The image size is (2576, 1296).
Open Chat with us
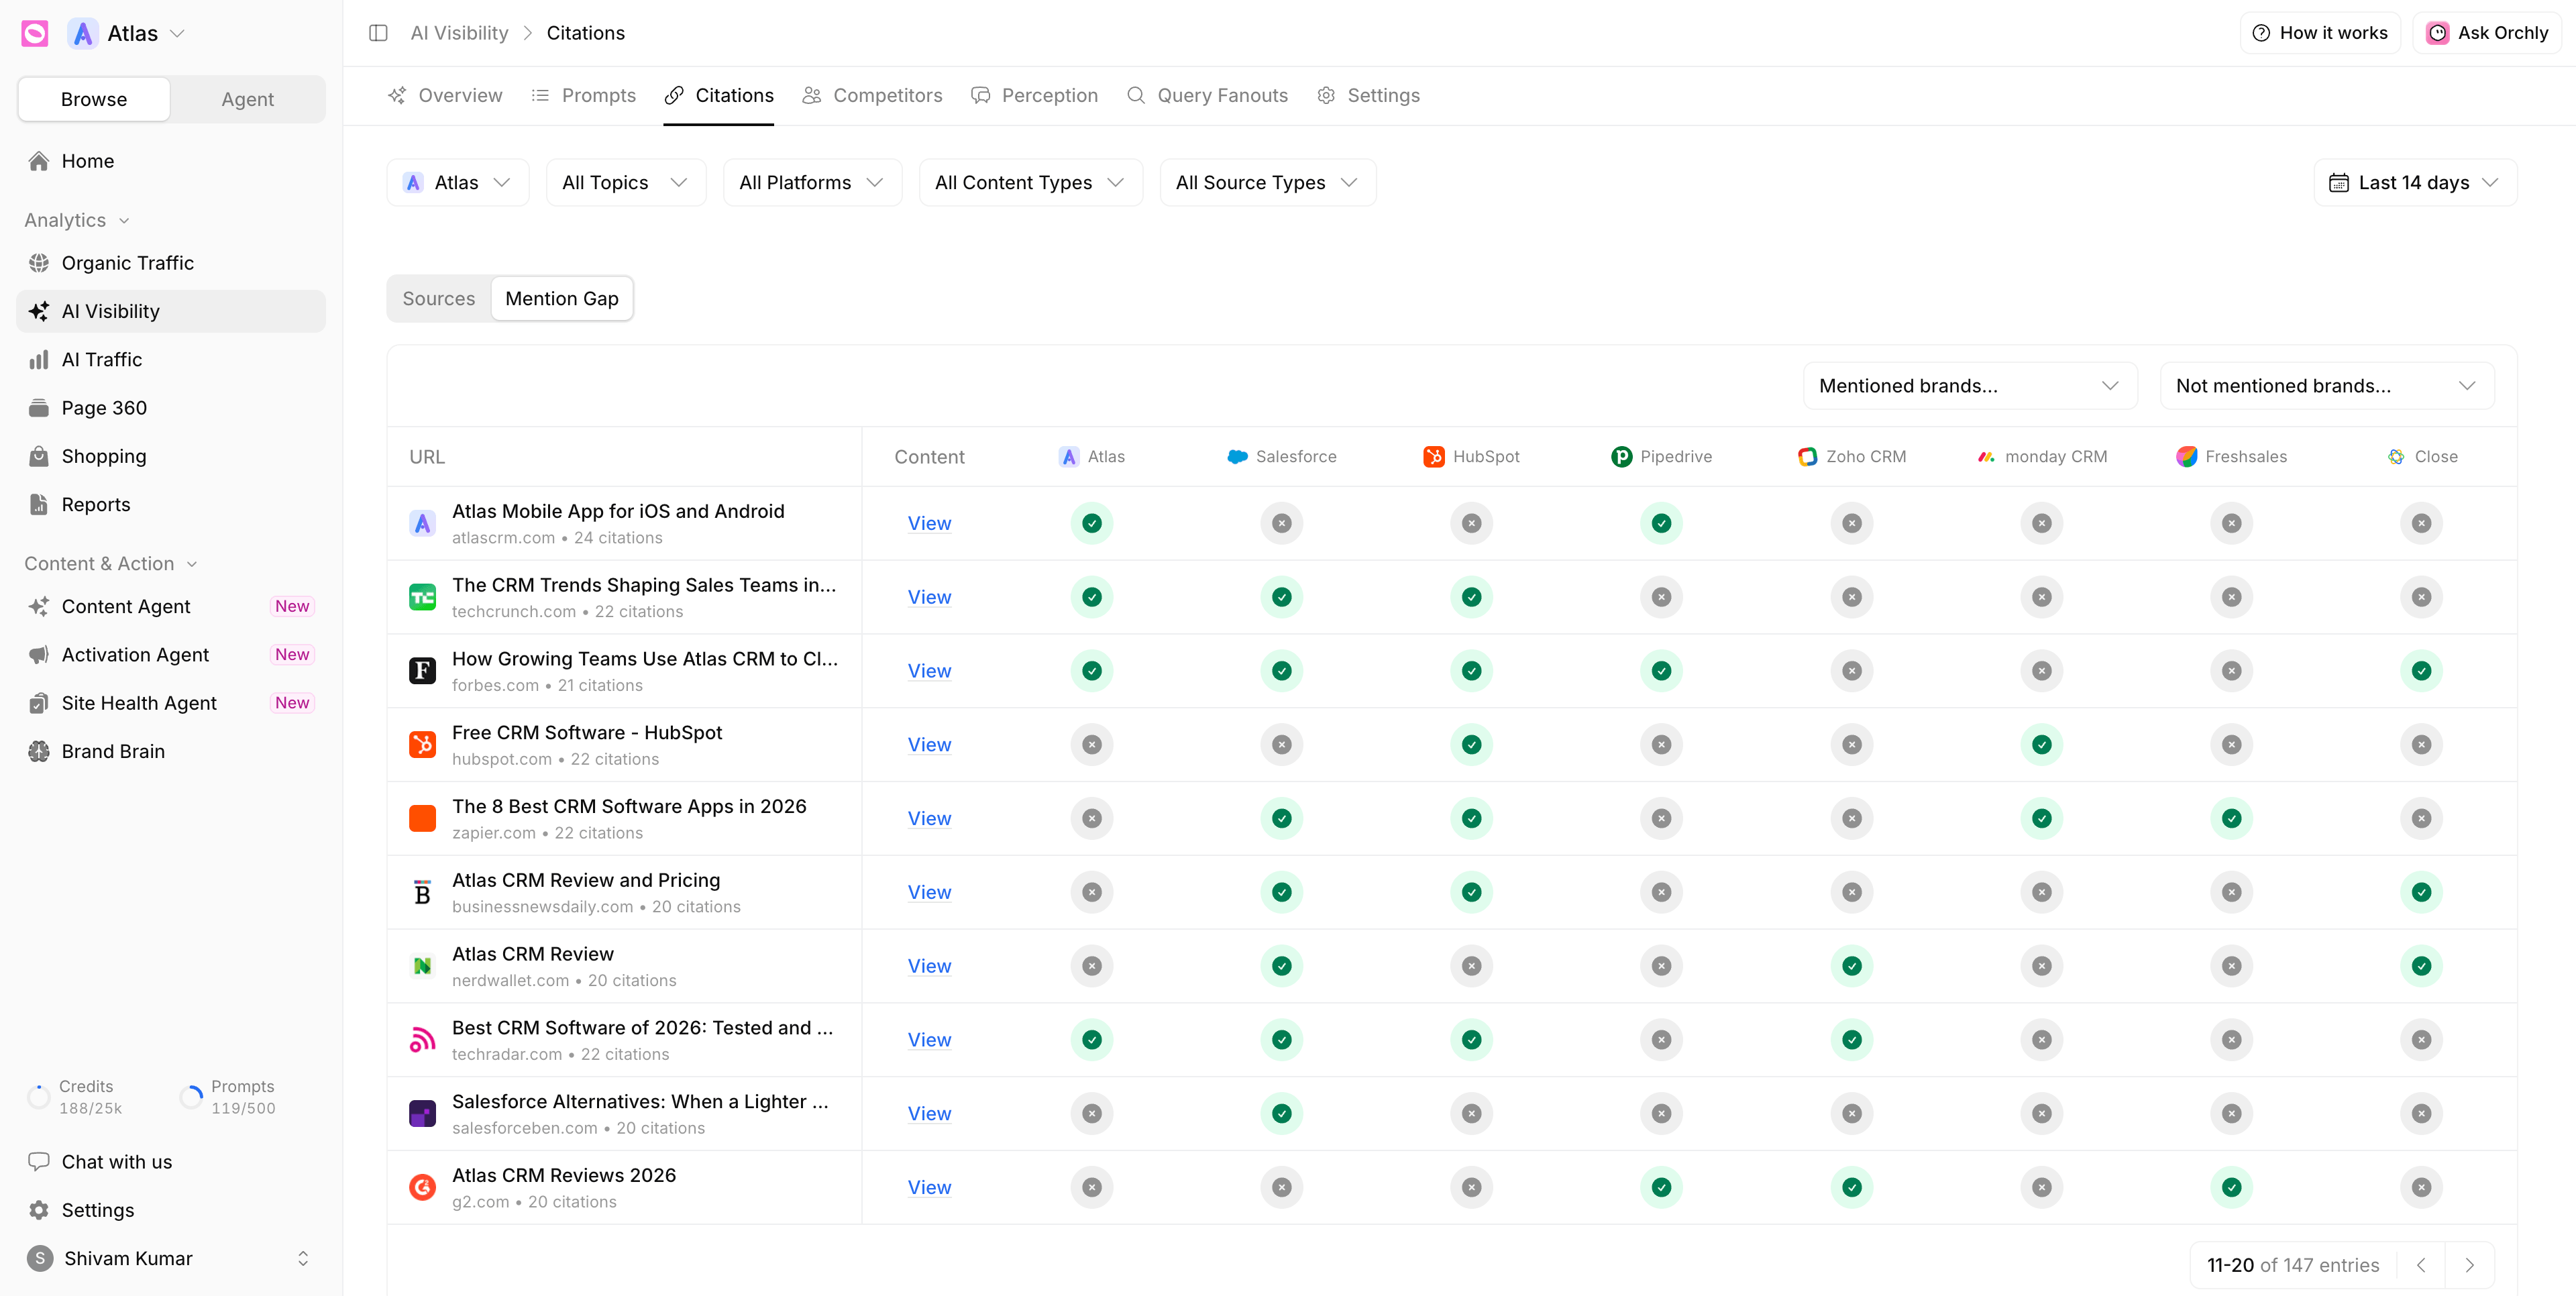[171, 1162]
